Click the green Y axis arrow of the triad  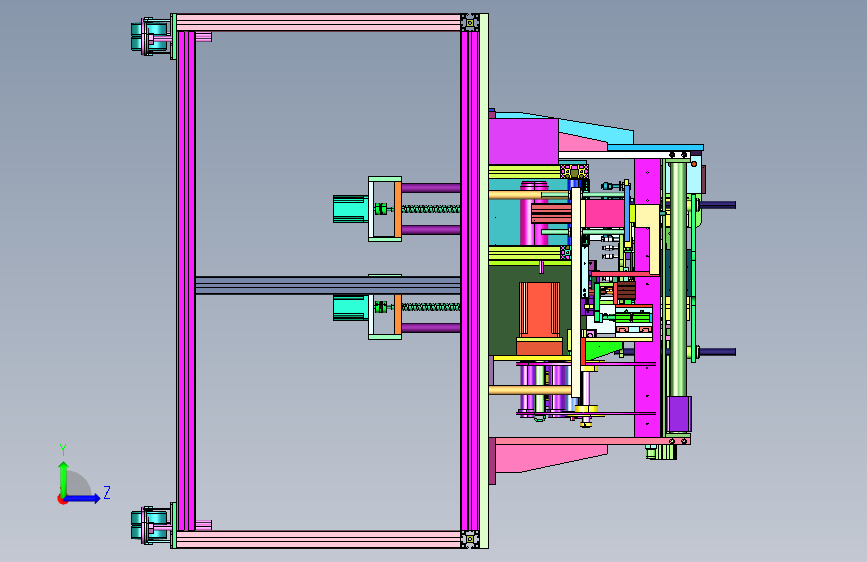[64, 478]
